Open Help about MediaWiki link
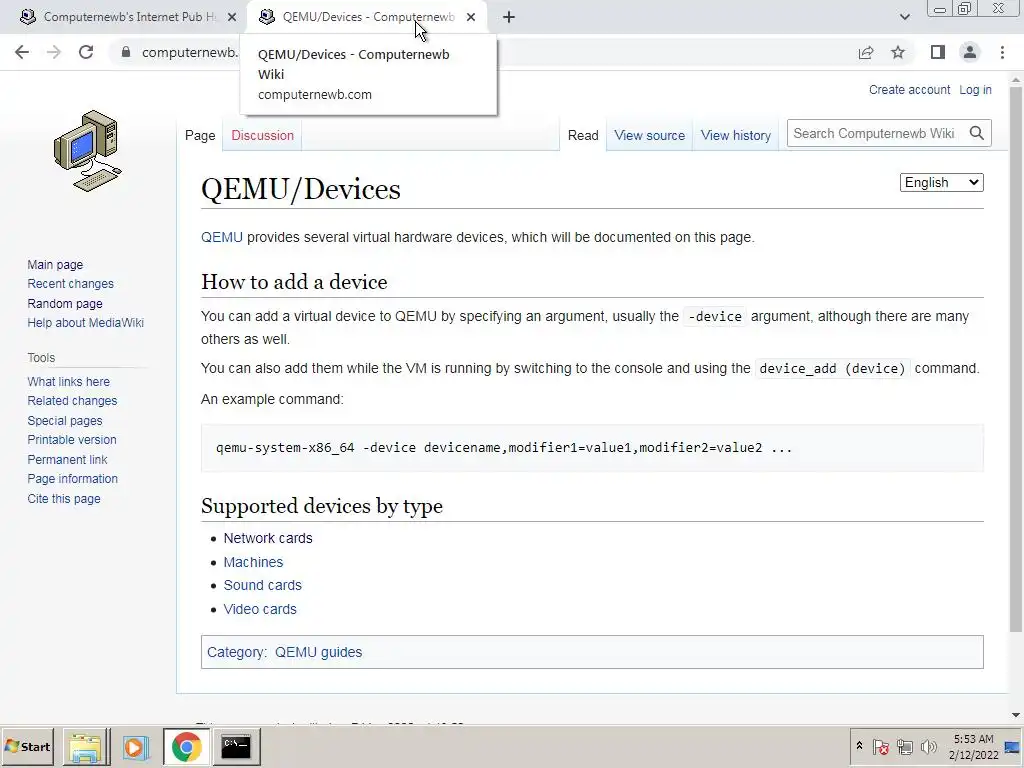1024x768 pixels. (86, 323)
